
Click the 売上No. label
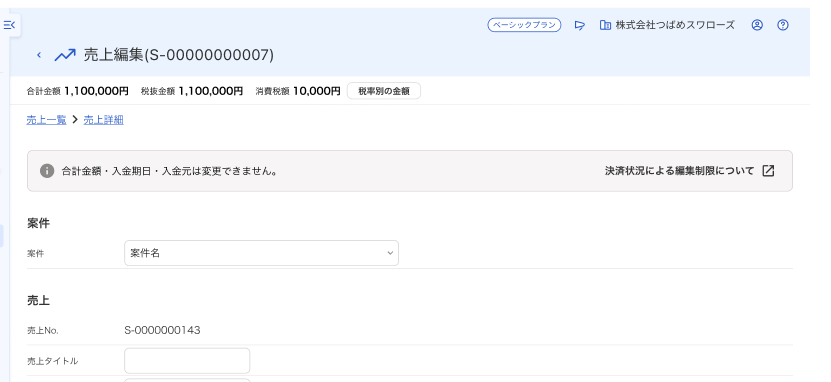[42, 331]
